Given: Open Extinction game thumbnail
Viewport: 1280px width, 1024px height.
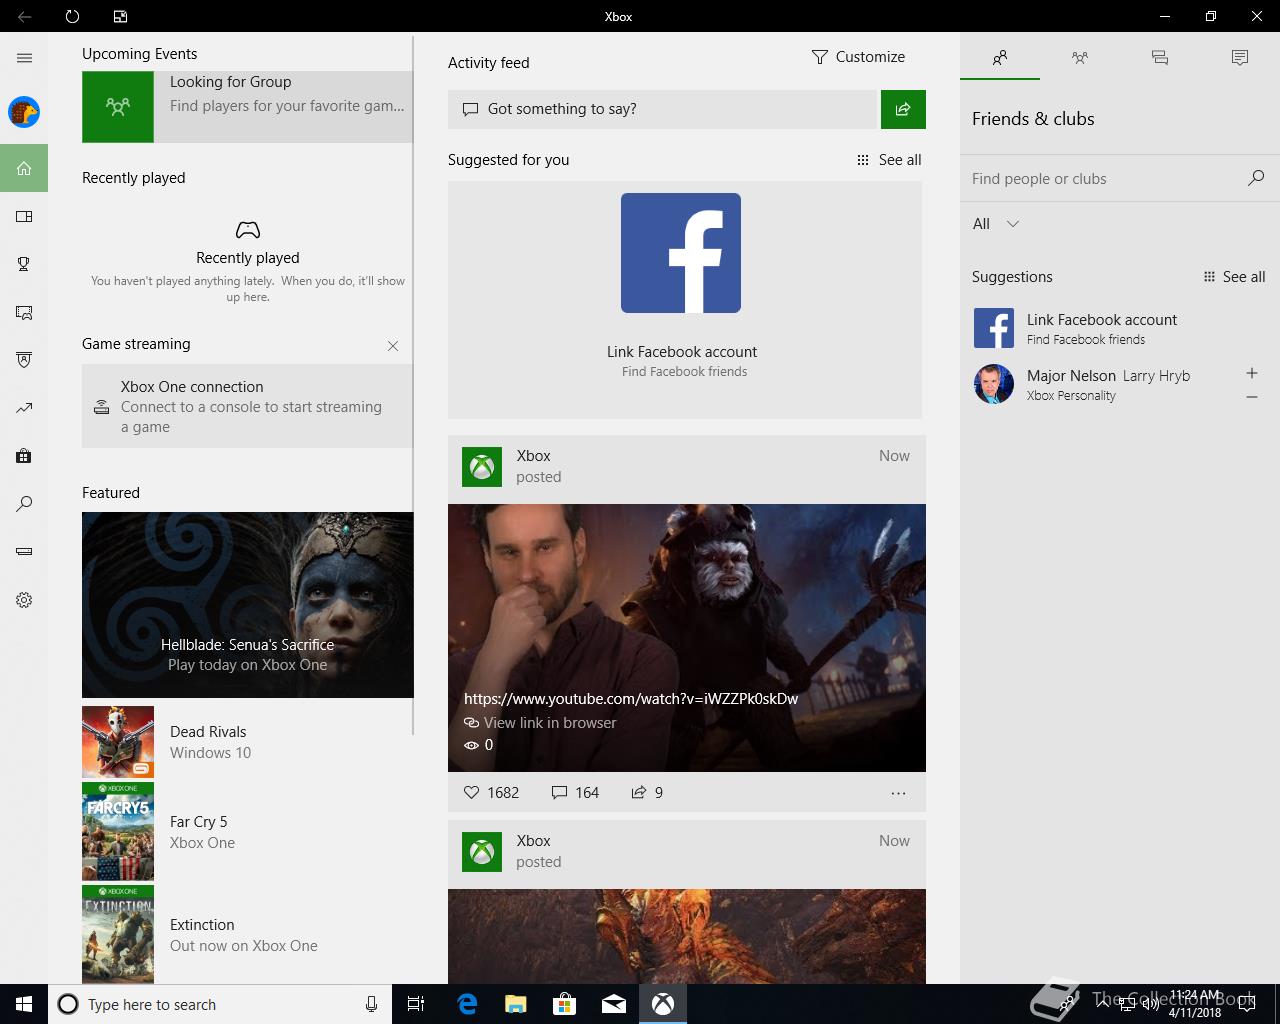Looking at the screenshot, I should point(118,934).
